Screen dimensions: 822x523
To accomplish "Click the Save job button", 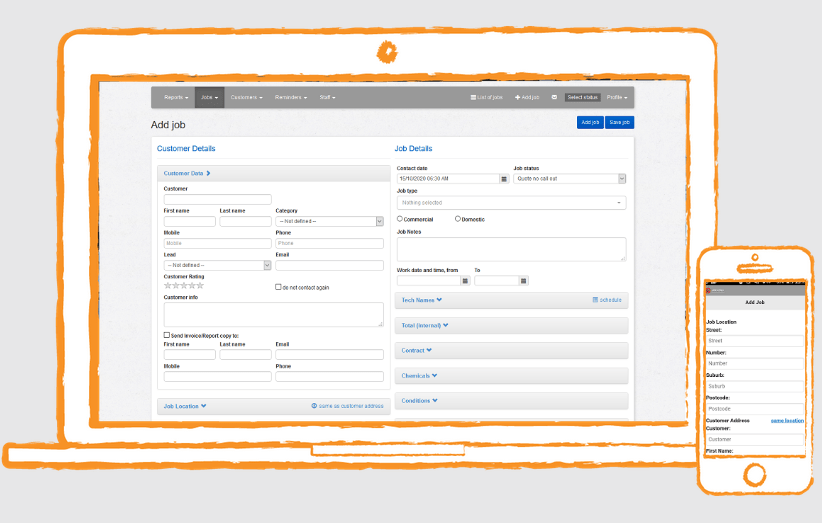I will 619,122.
